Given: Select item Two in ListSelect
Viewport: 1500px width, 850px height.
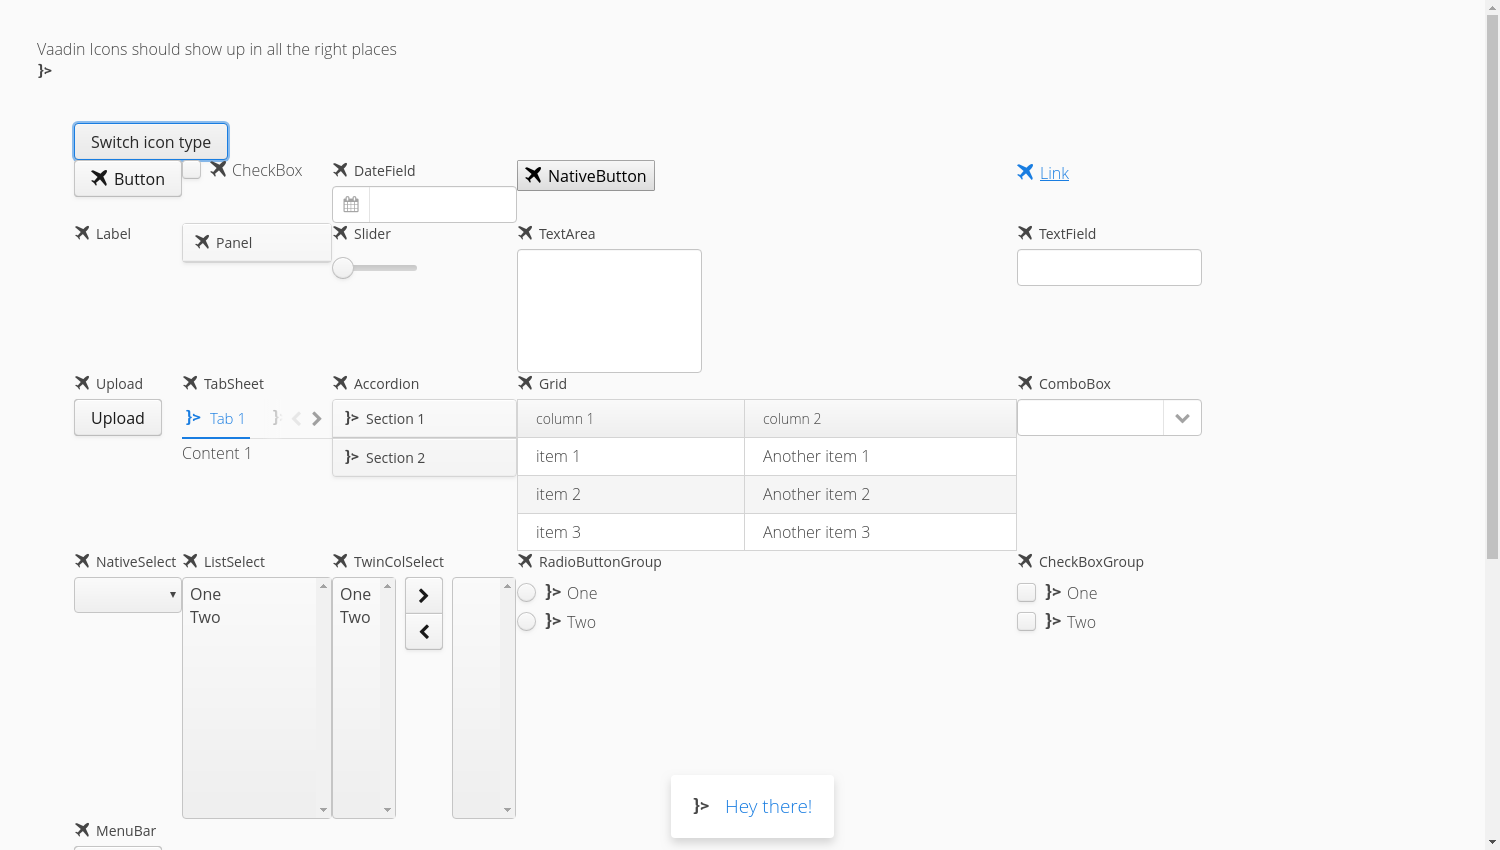Looking at the screenshot, I should 250,617.
